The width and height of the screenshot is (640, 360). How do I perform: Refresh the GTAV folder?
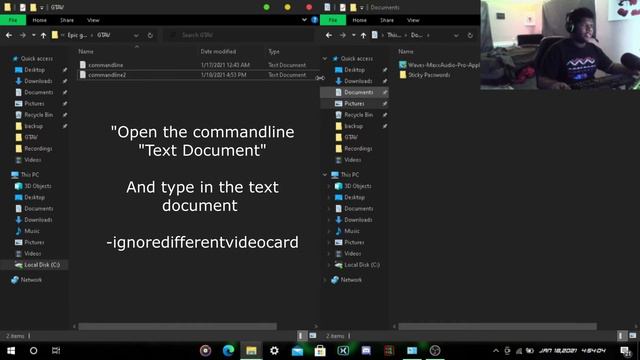tap(150, 36)
